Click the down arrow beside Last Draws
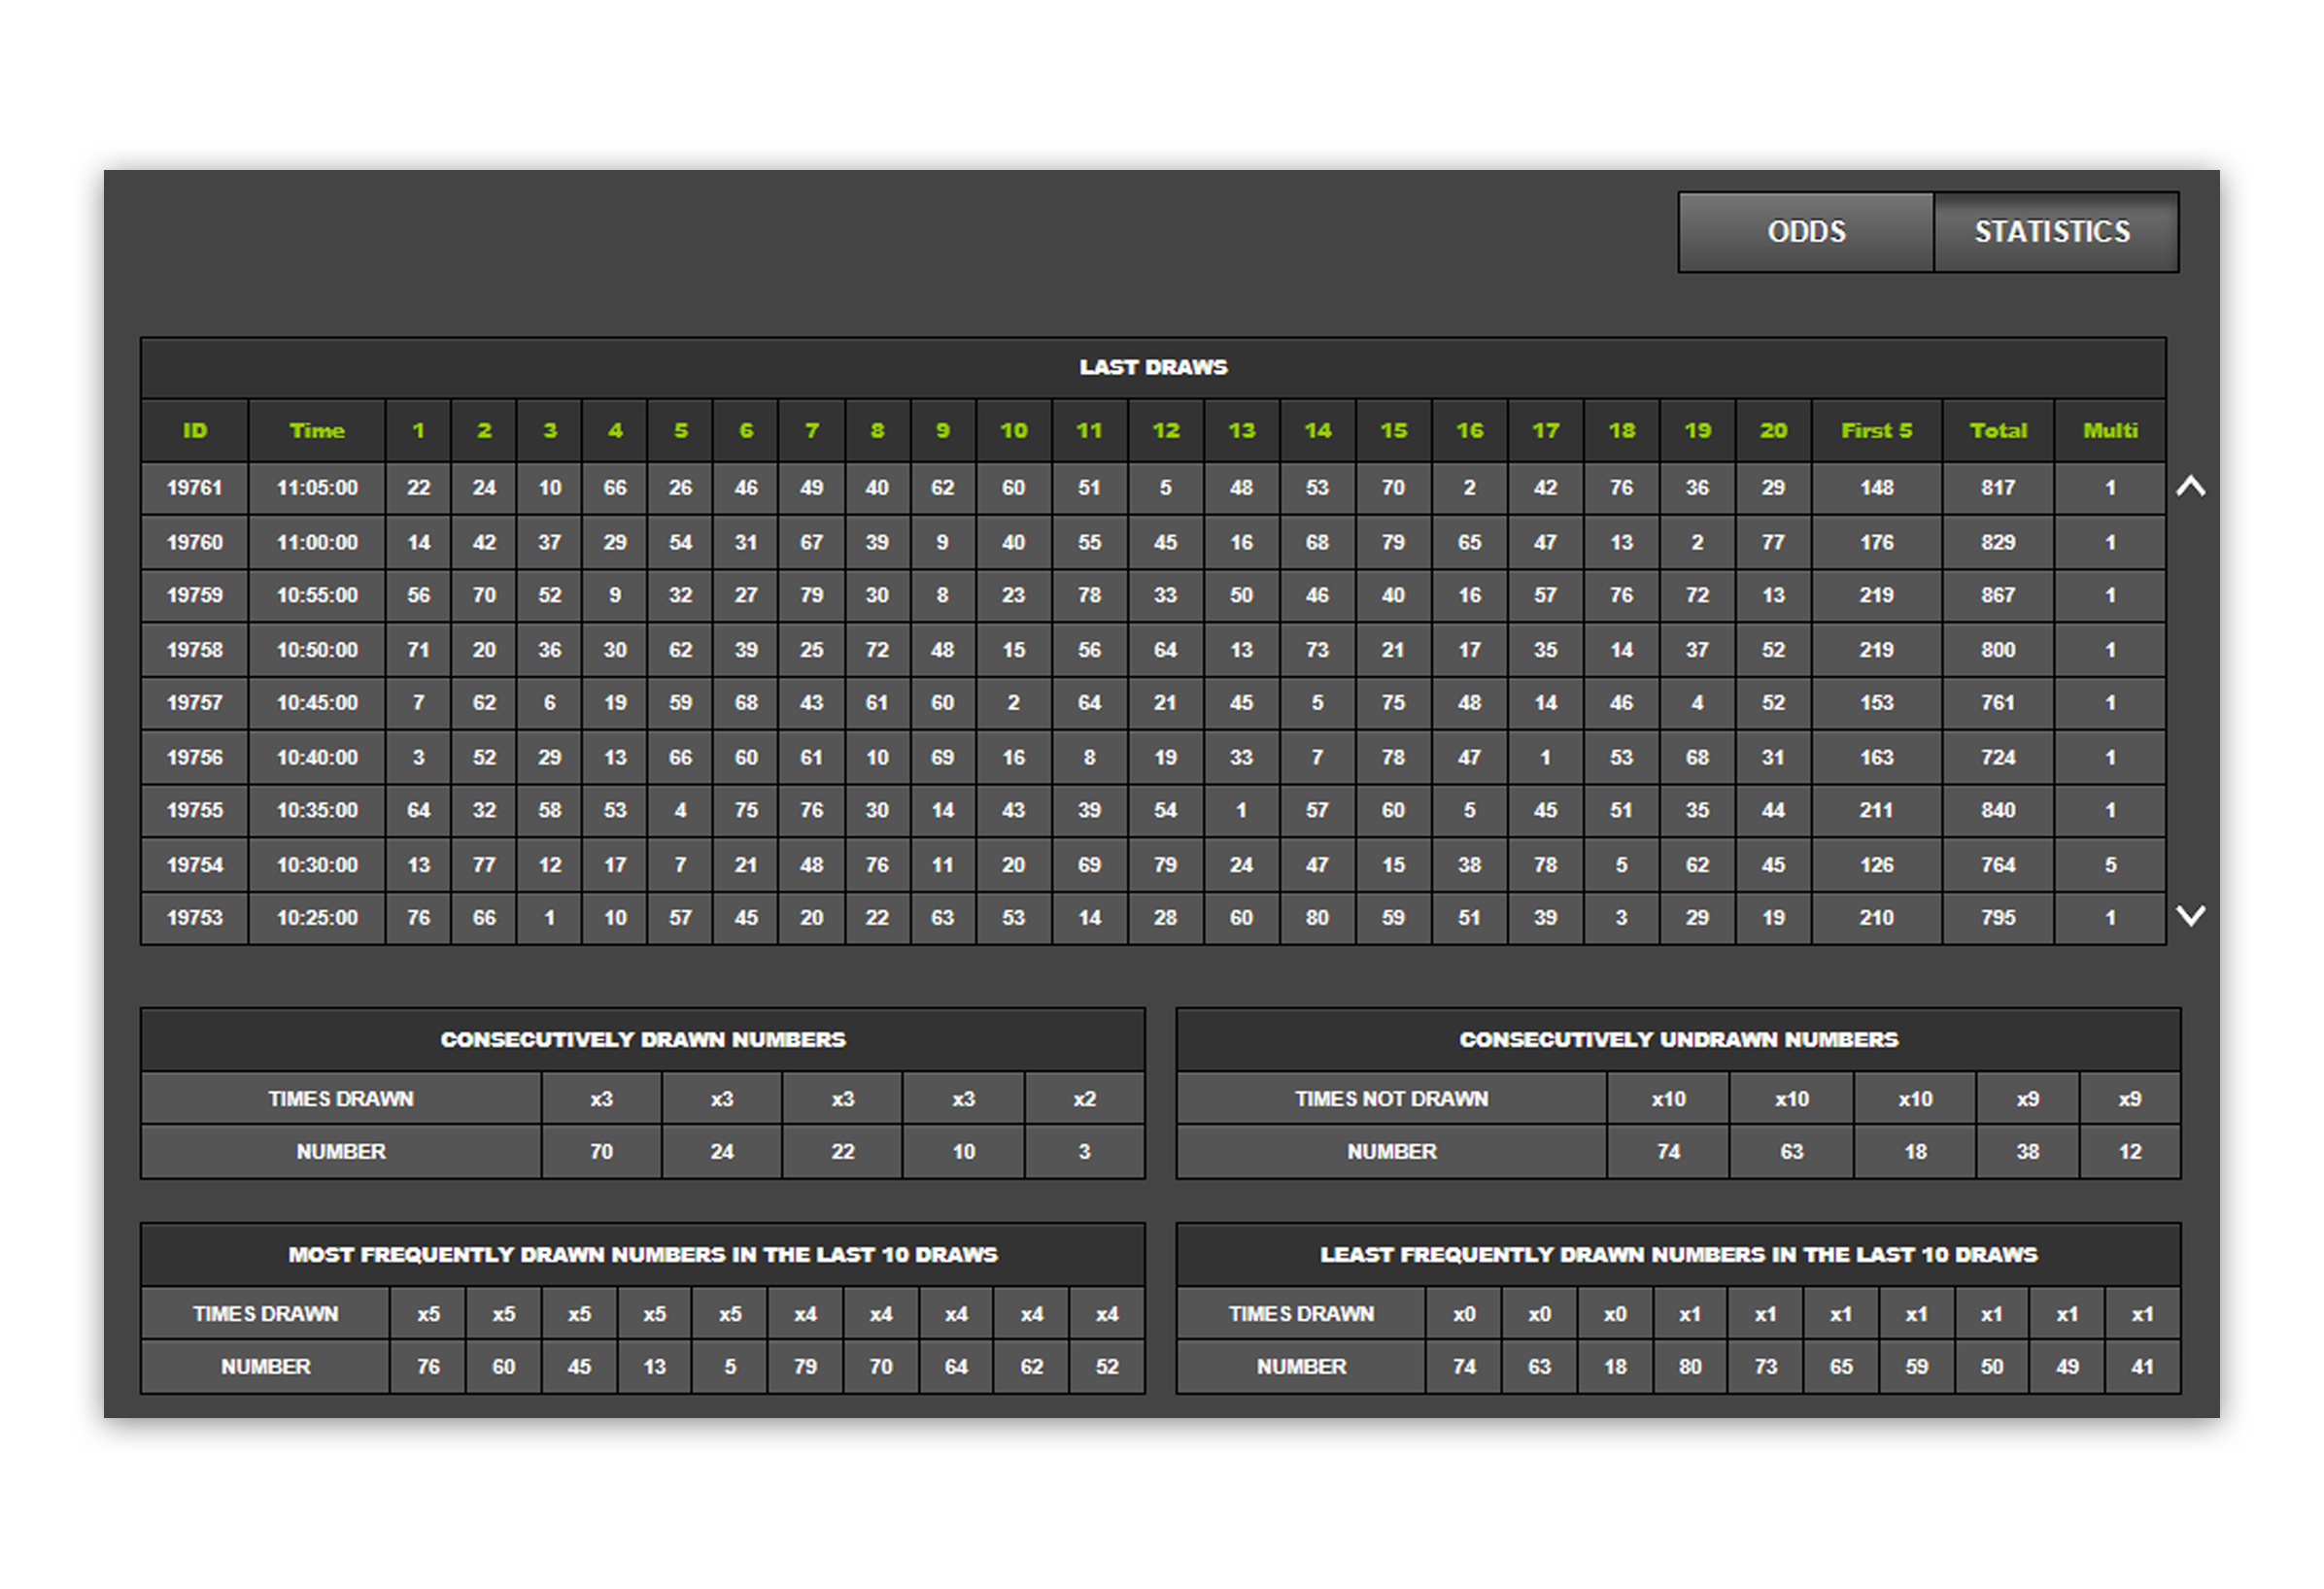This screenshot has height=1589, width=2324. (x=2190, y=916)
